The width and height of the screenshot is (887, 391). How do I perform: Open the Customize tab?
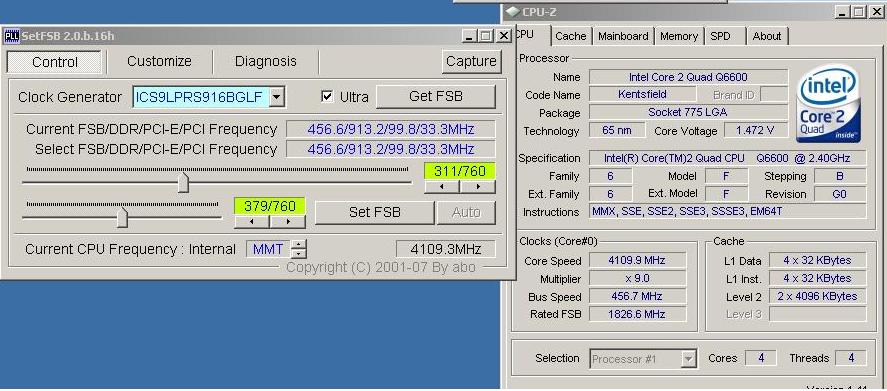159,61
